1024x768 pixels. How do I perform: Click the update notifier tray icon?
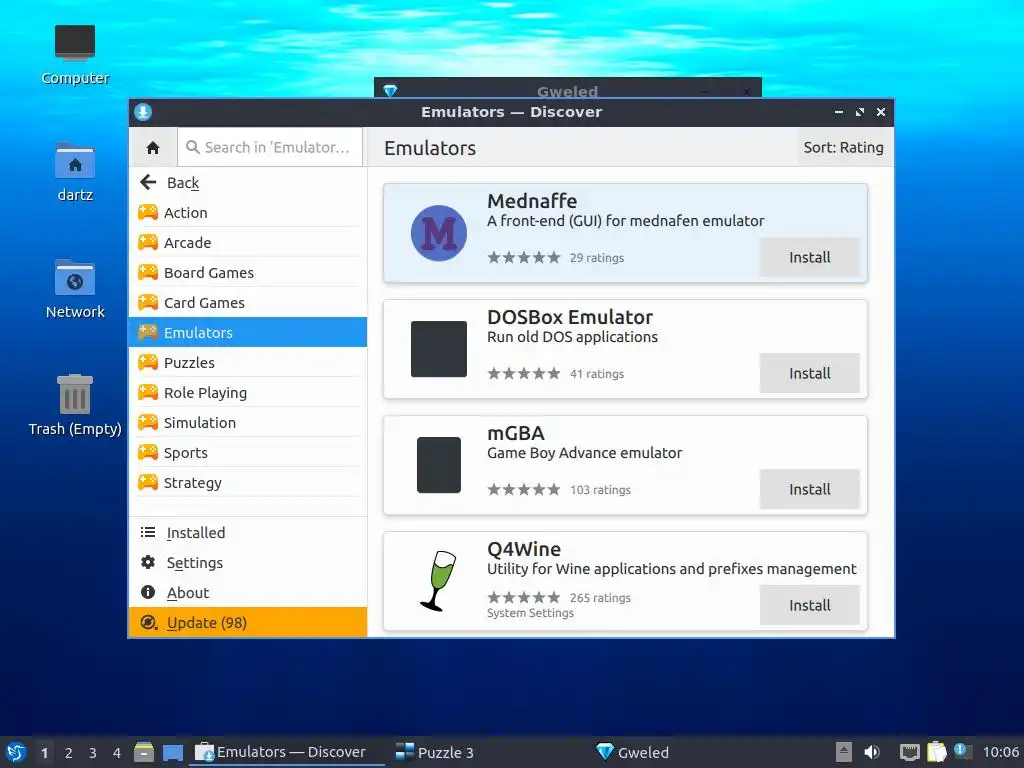pos(961,750)
